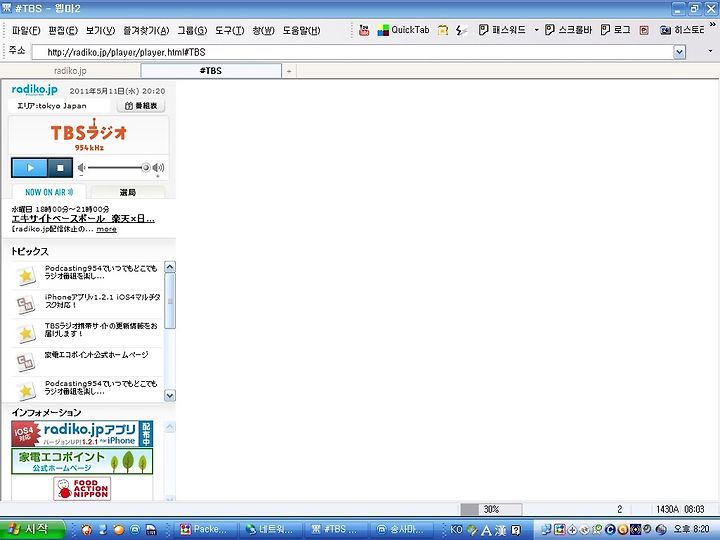Click the volume slider knob

146,168
